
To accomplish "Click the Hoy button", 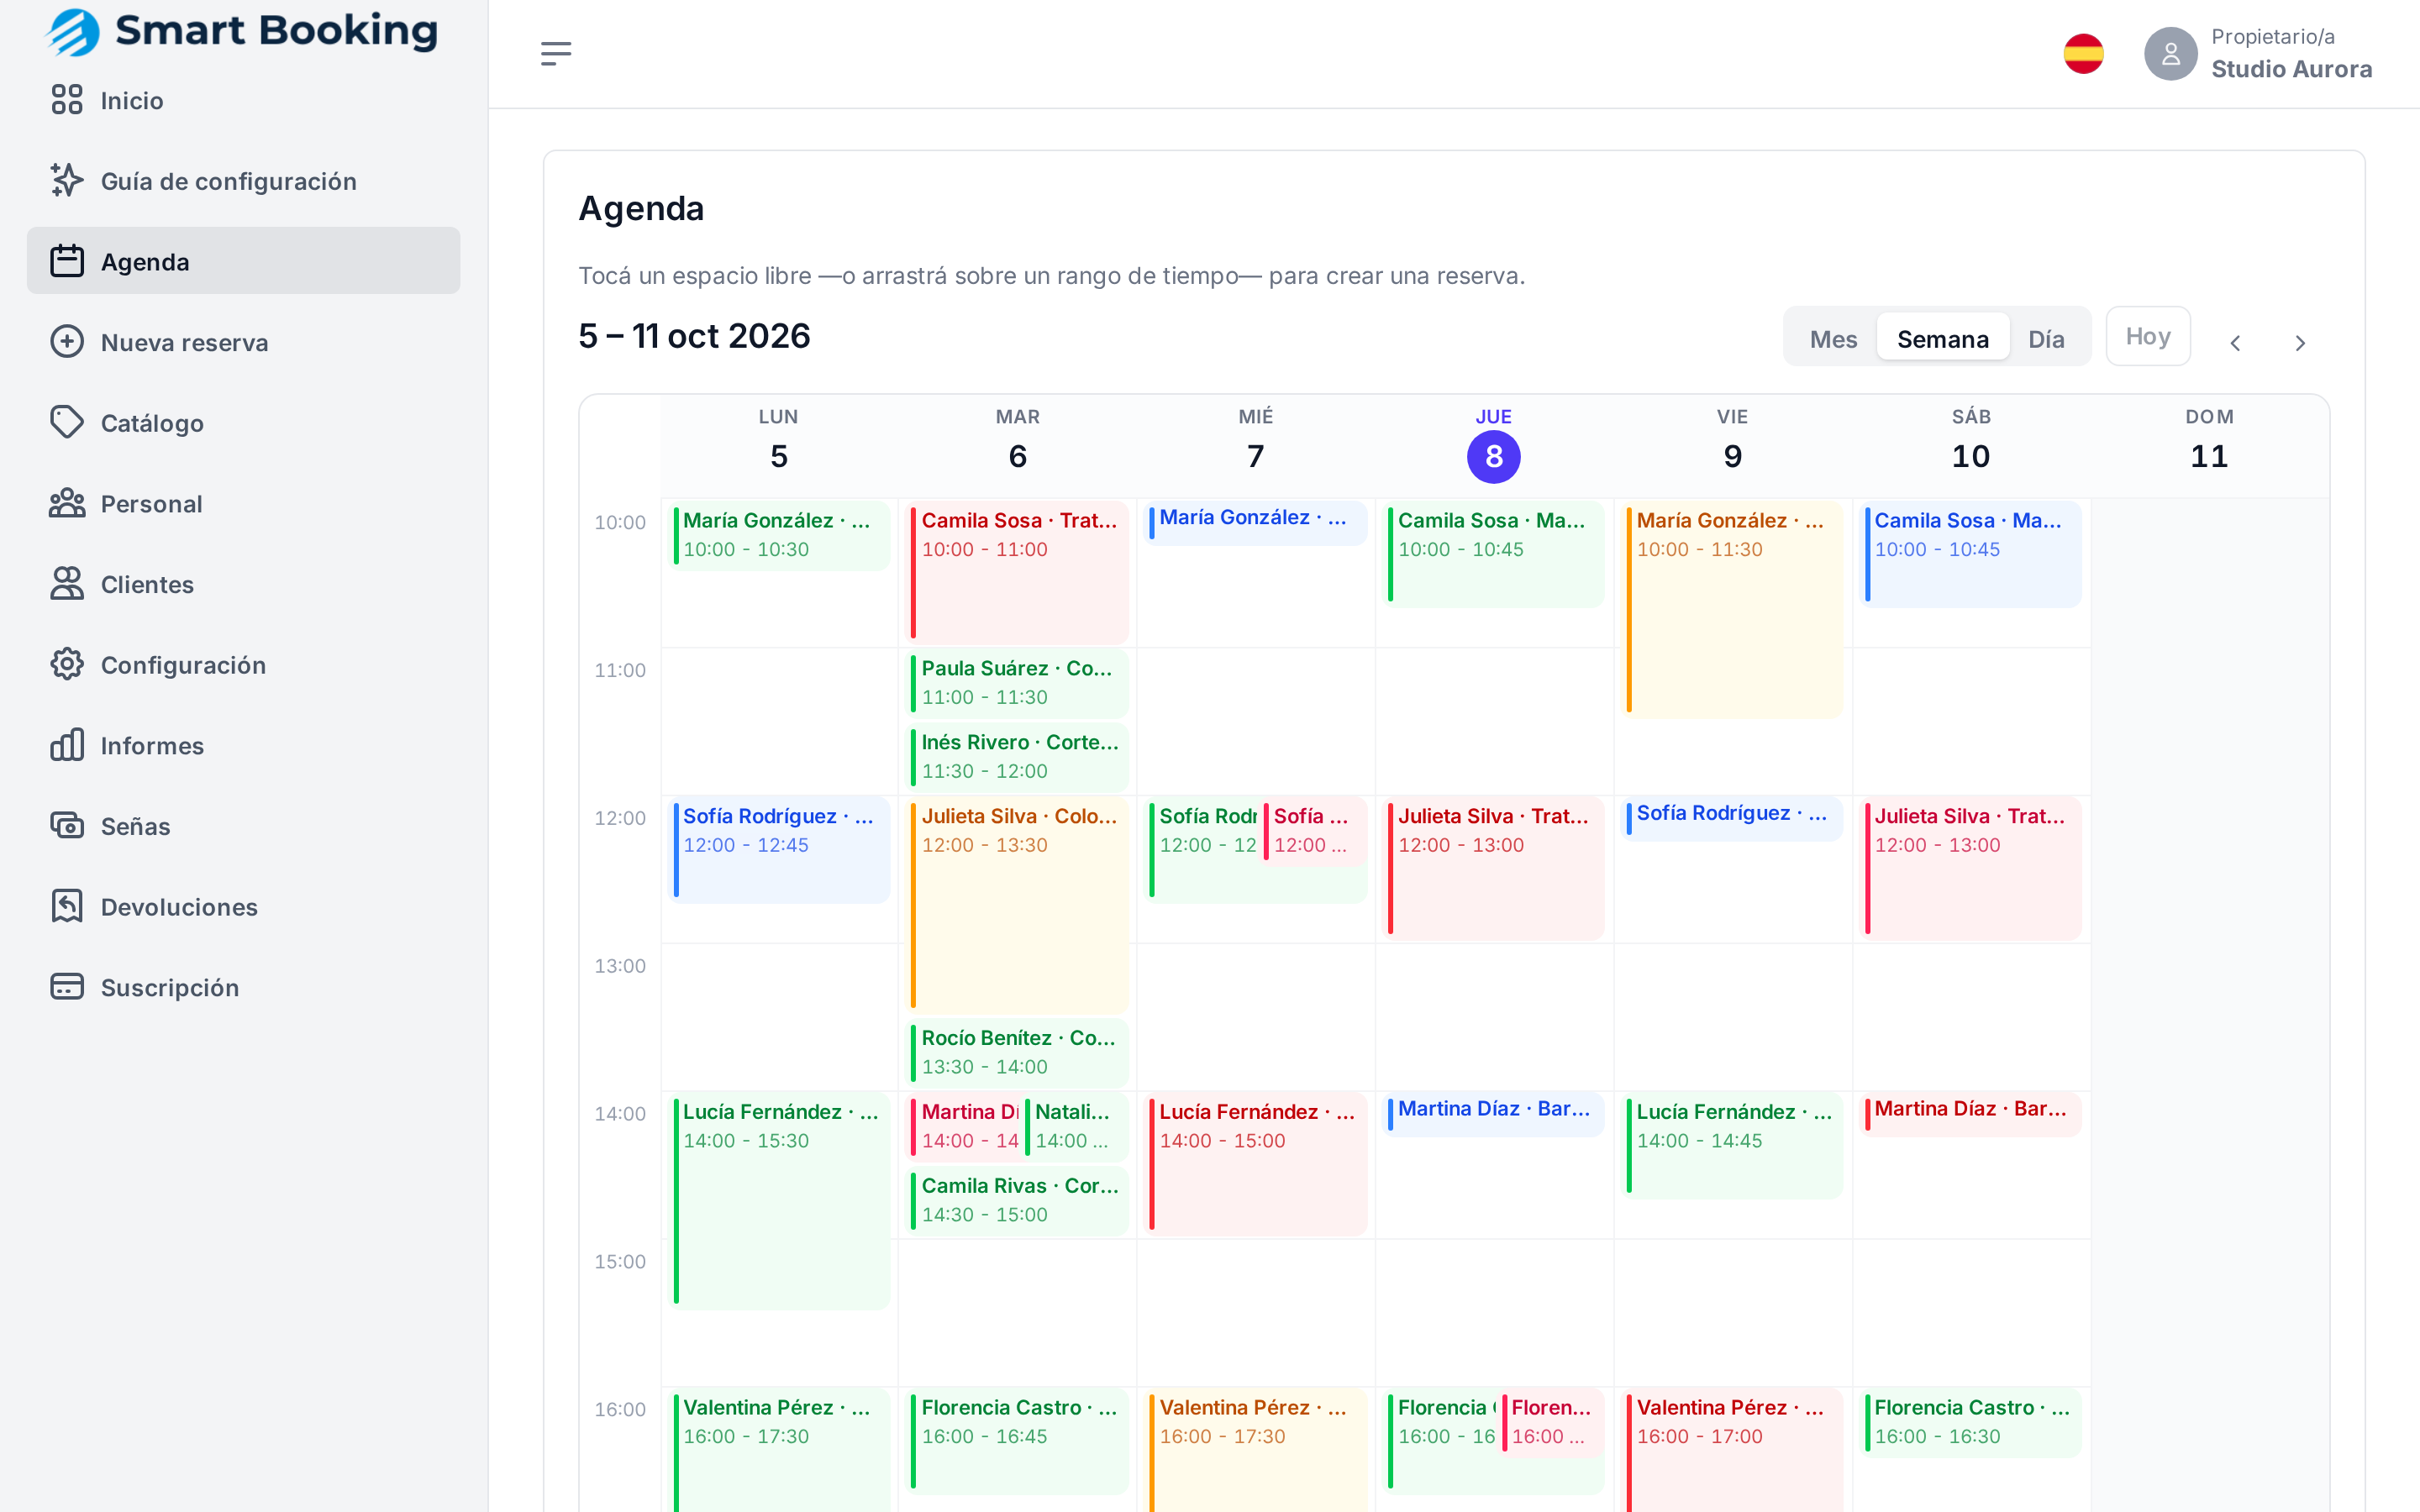I will coord(2148,336).
